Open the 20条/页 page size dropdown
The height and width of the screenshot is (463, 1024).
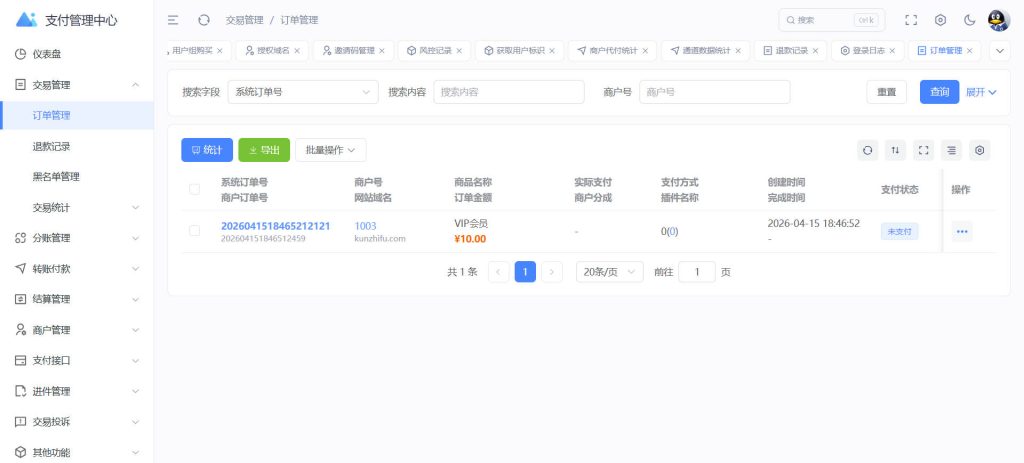pos(609,272)
